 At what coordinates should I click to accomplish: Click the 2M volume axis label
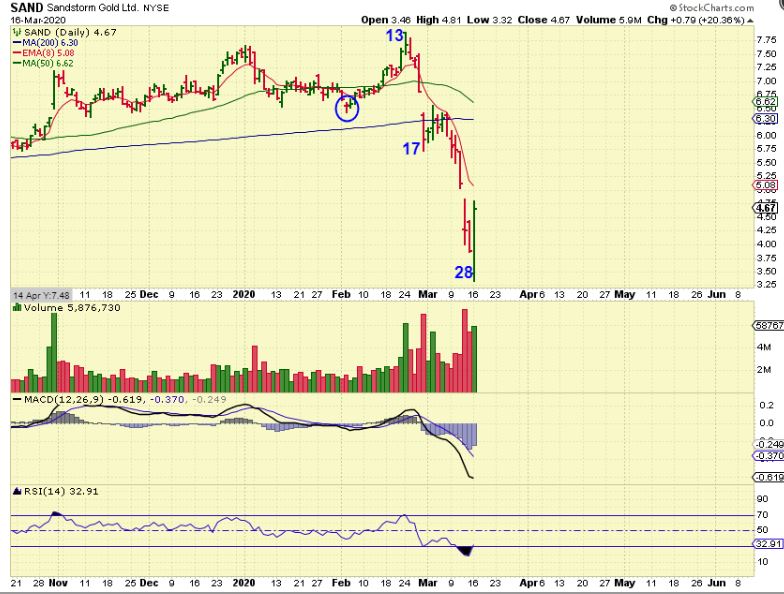(x=764, y=370)
